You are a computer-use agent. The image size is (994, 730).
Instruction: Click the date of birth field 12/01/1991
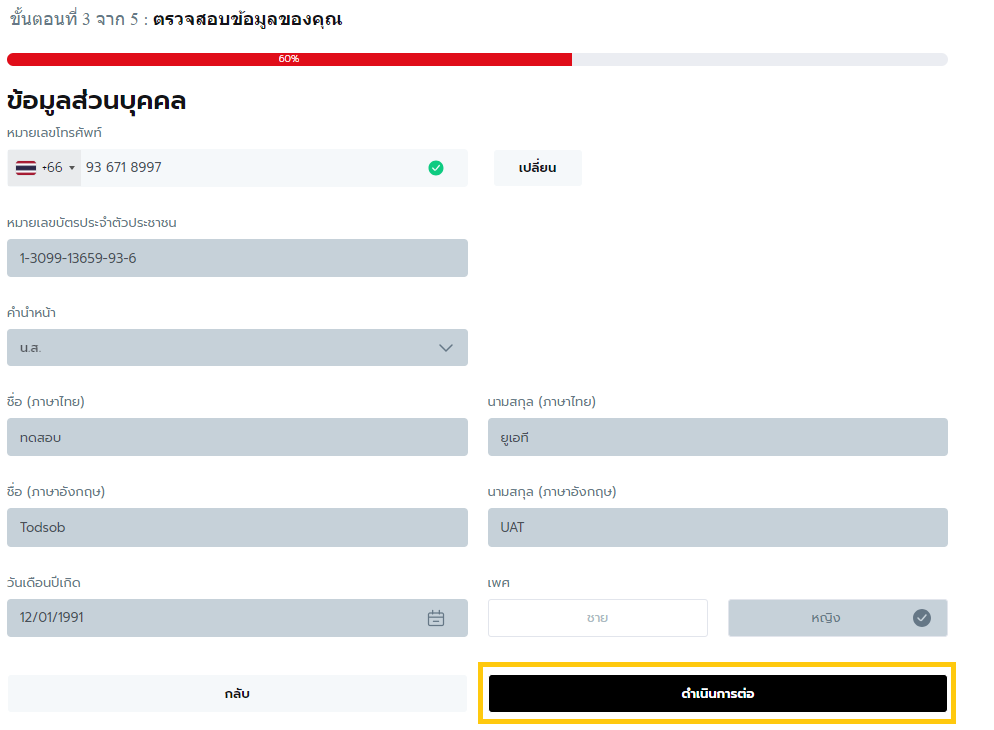coord(237,618)
